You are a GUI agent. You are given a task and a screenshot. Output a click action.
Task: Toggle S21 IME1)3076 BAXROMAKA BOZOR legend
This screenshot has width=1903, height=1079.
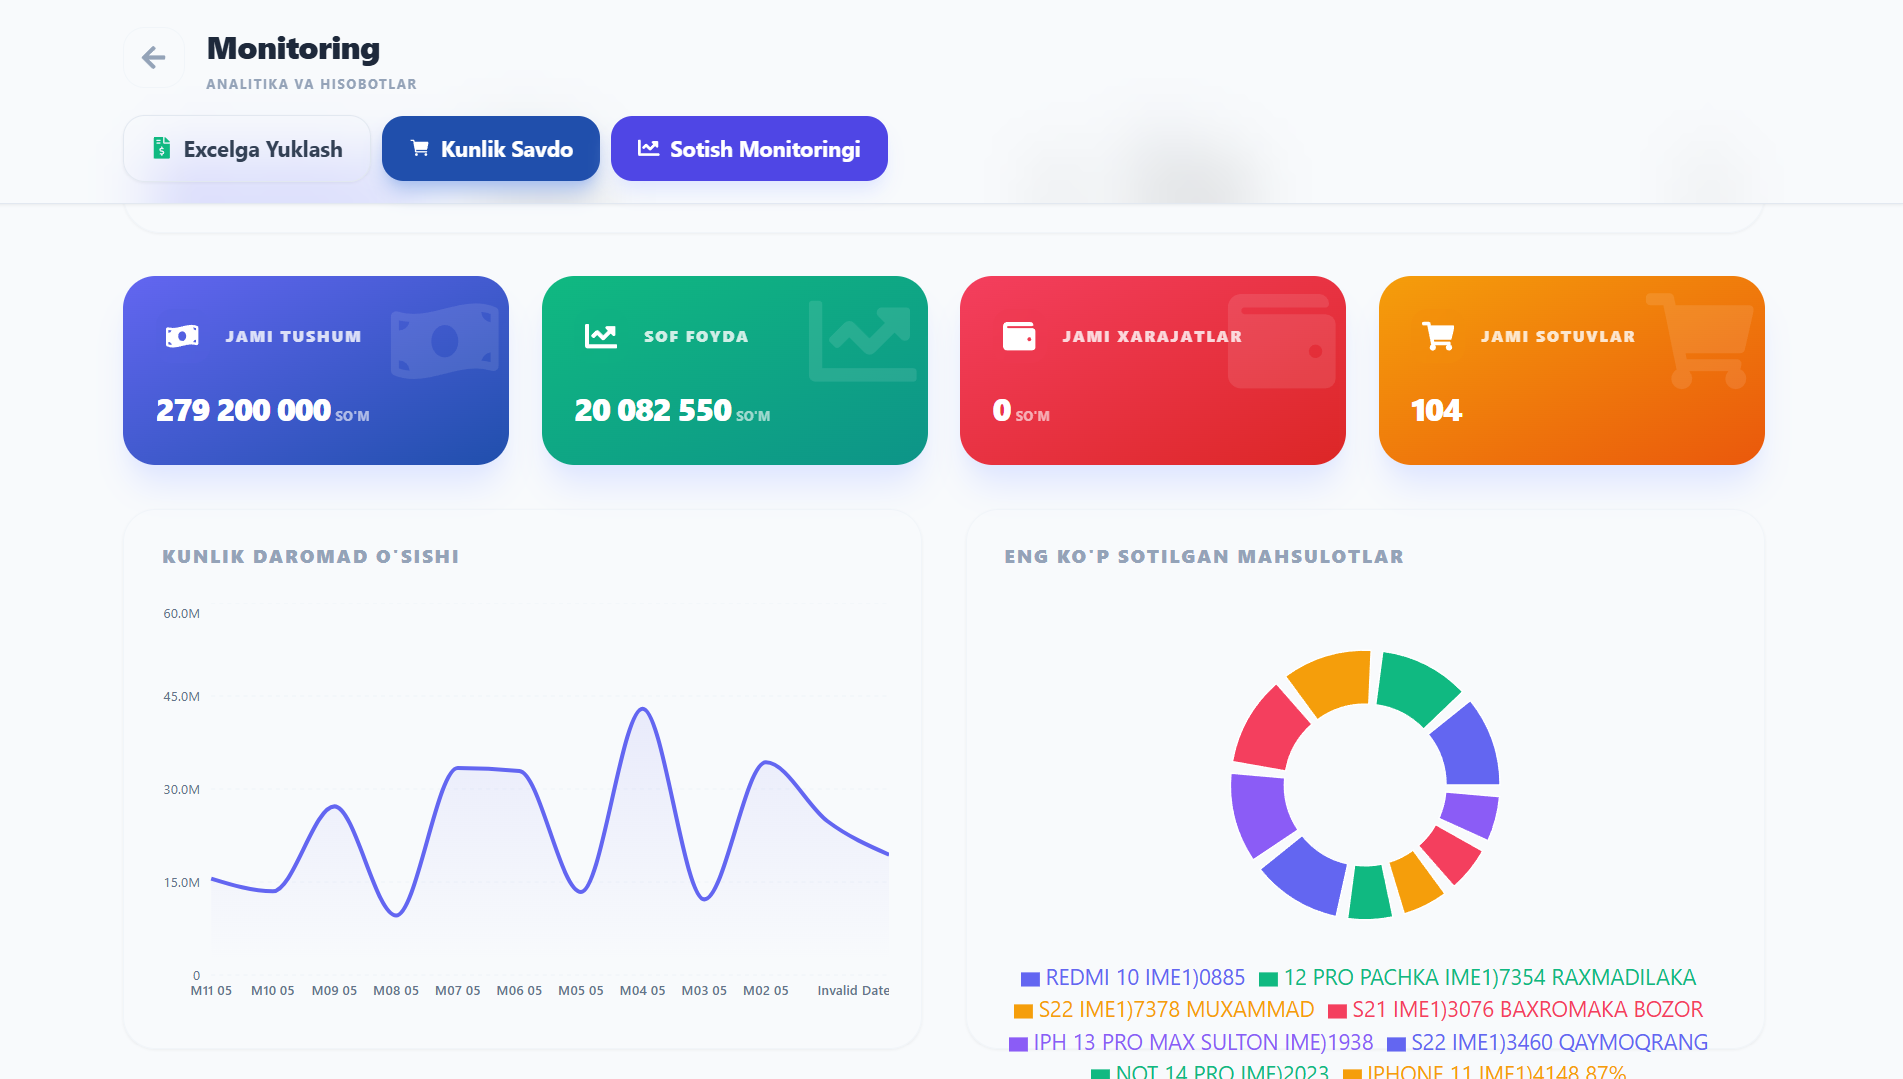(x=1515, y=1010)
